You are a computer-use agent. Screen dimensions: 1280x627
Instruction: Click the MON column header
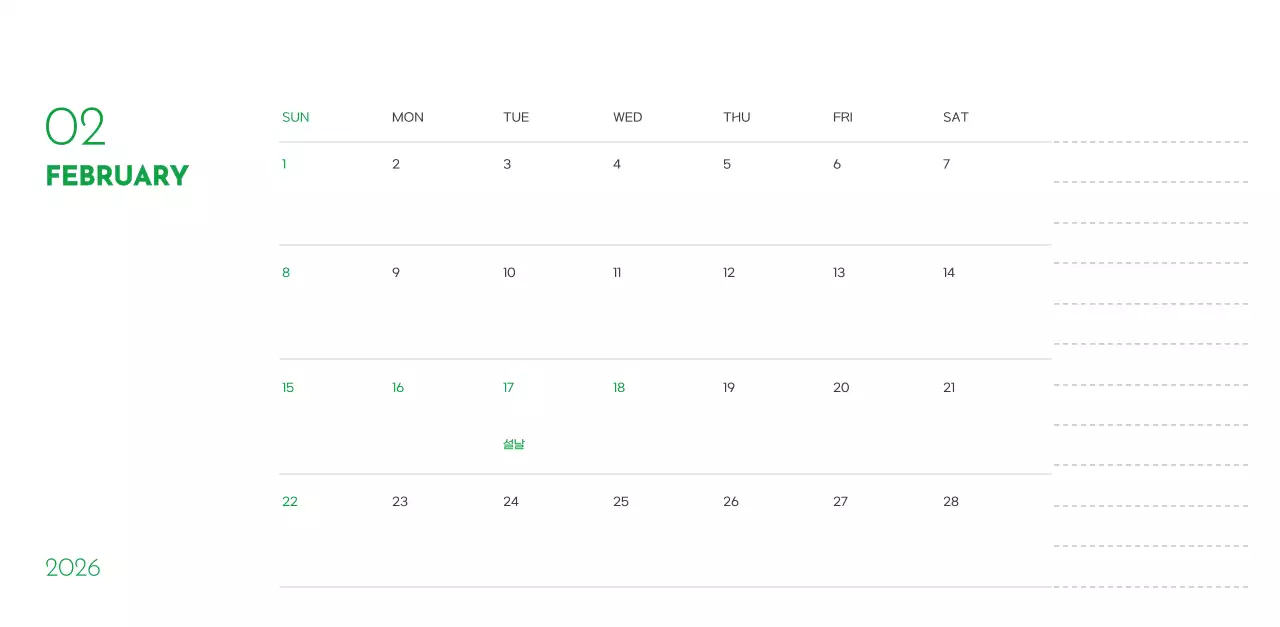(x=407, y=117)
